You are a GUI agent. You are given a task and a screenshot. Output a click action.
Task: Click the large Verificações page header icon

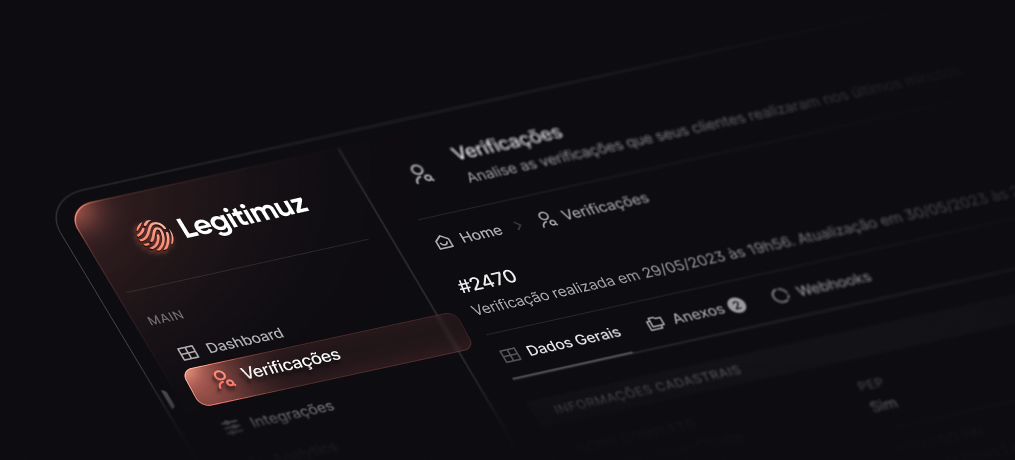[x=422, y=173]
